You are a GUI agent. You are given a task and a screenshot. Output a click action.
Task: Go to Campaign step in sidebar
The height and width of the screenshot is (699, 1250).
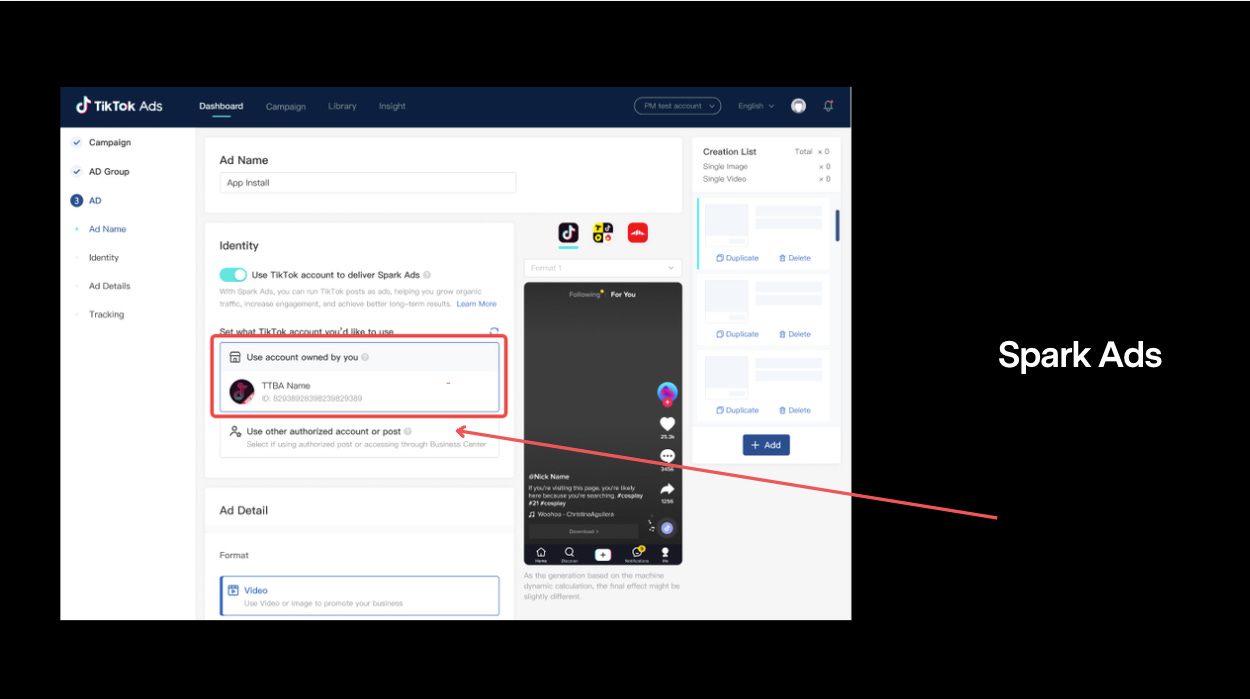(109, 143)
